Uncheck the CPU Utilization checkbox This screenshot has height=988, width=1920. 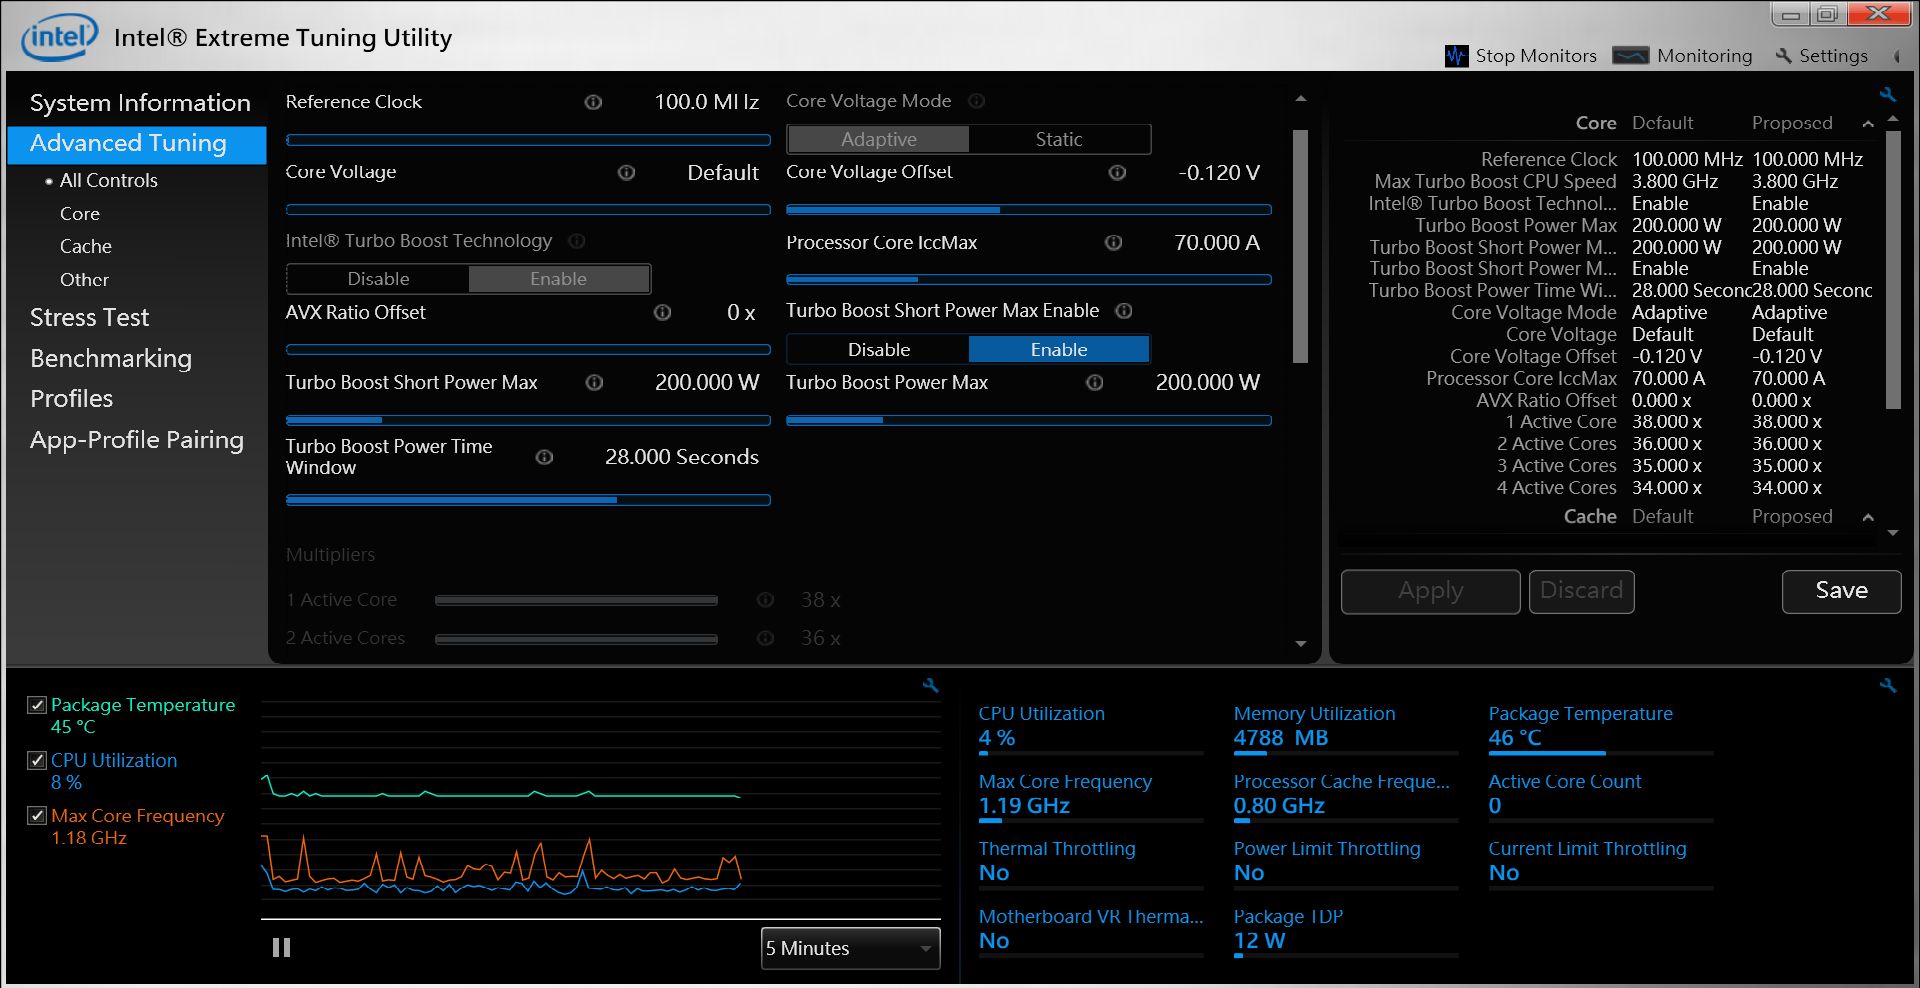(x=37, y=760)
